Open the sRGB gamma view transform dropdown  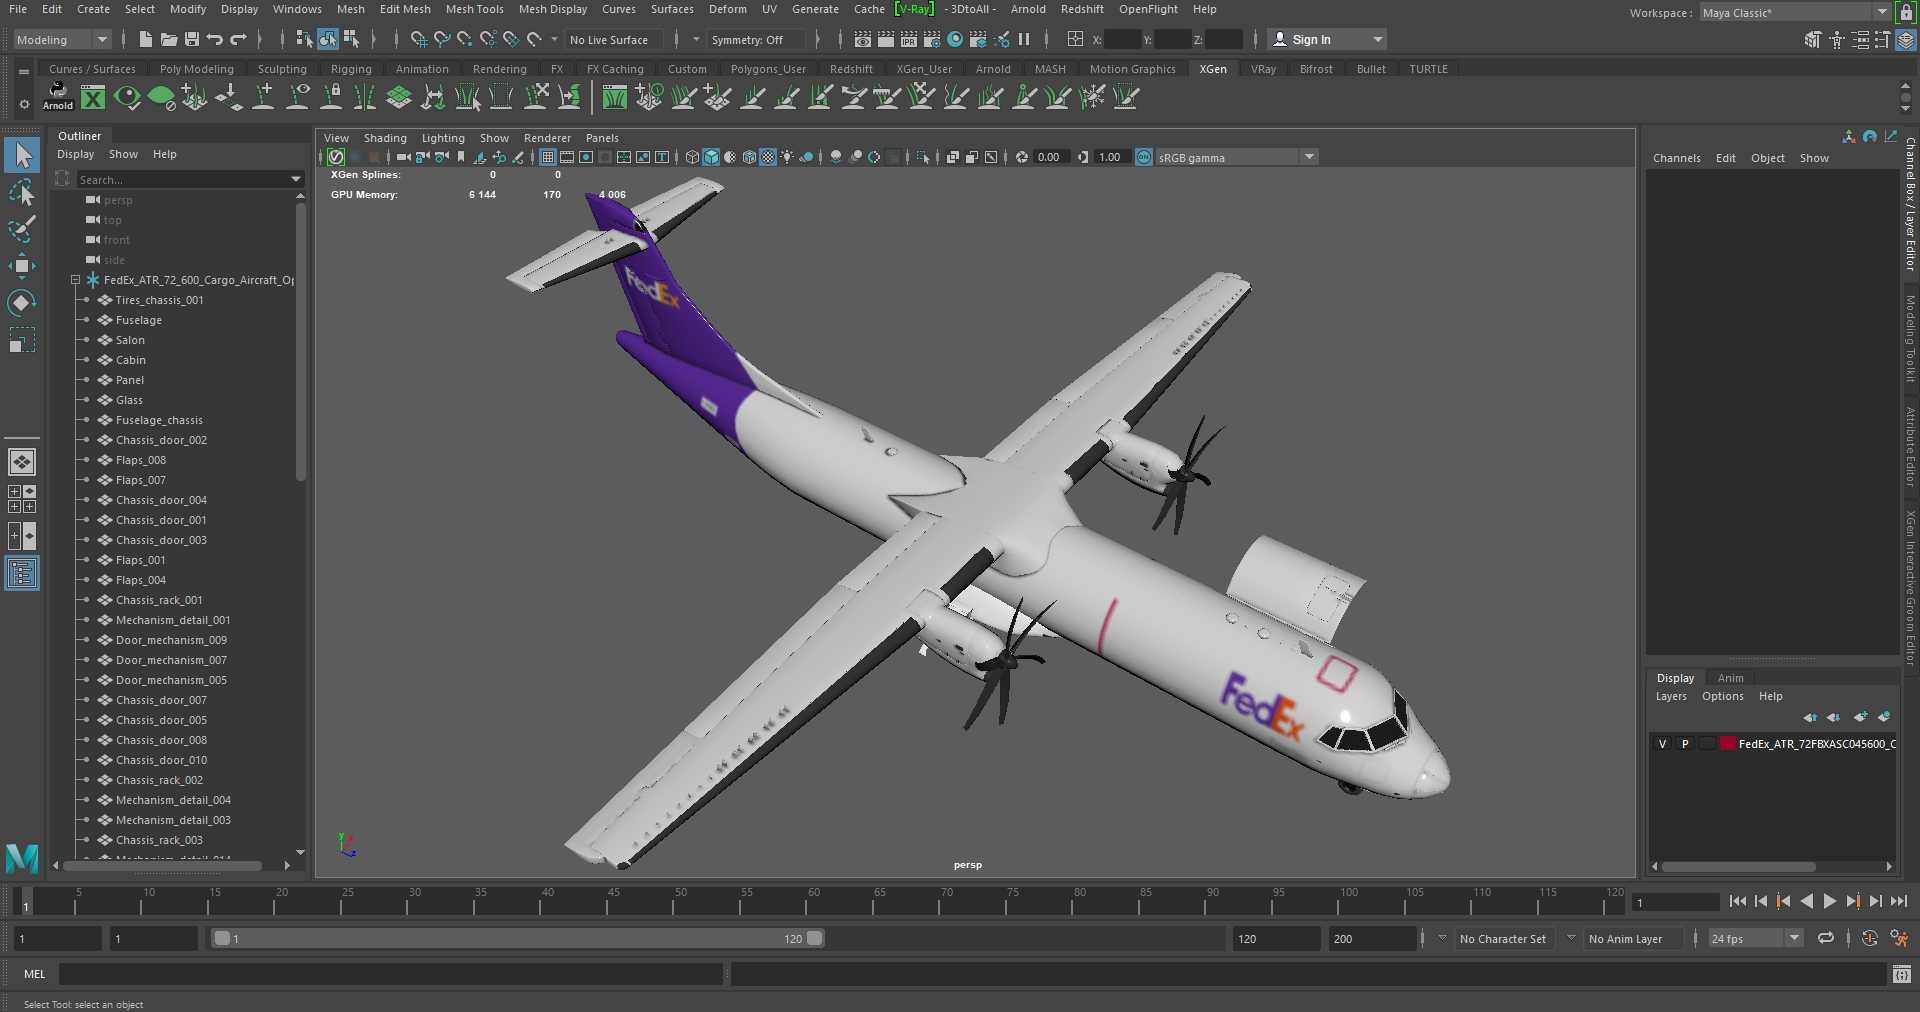pos(1237,157)
